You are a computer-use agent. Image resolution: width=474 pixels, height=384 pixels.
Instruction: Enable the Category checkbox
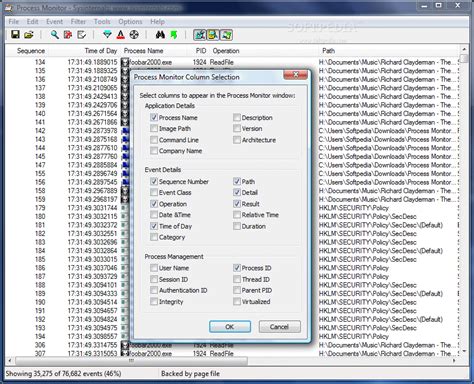154,237
